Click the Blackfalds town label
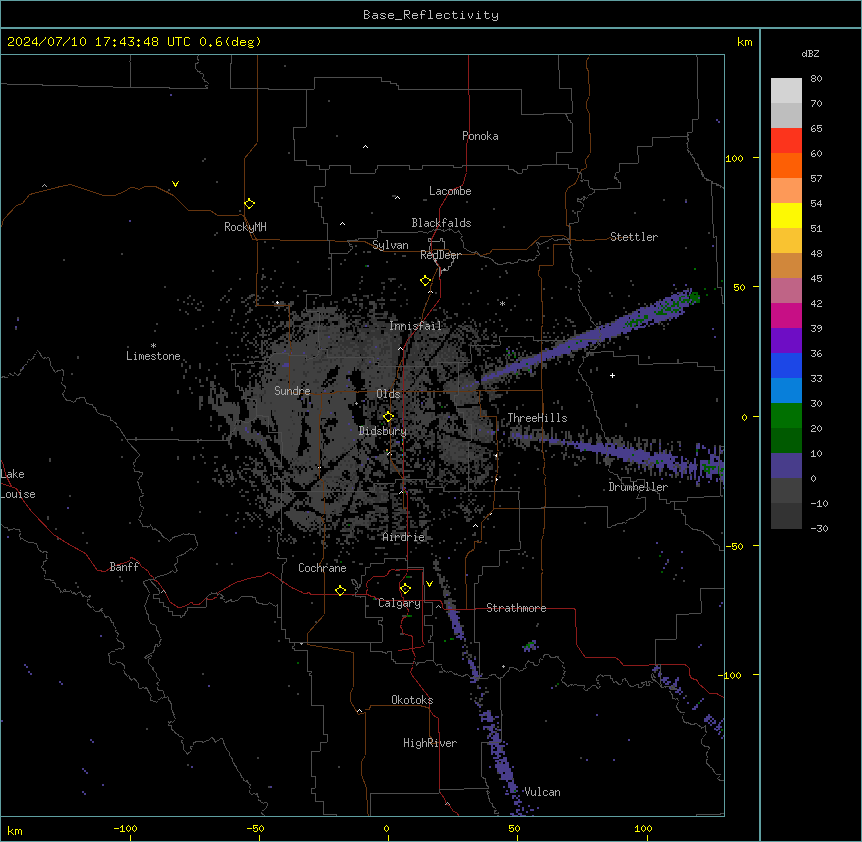862x842 pixels. pyautogui.click(x=441, y=223)
